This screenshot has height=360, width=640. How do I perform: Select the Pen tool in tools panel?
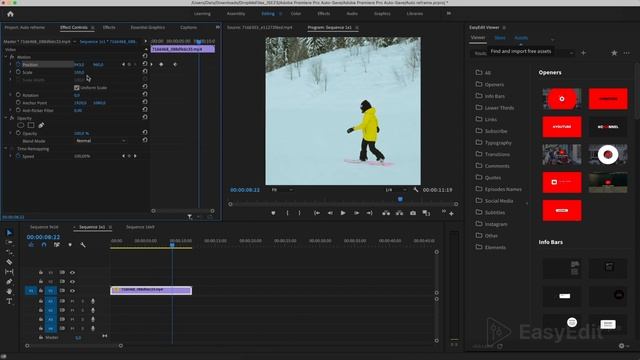[9, 281]
